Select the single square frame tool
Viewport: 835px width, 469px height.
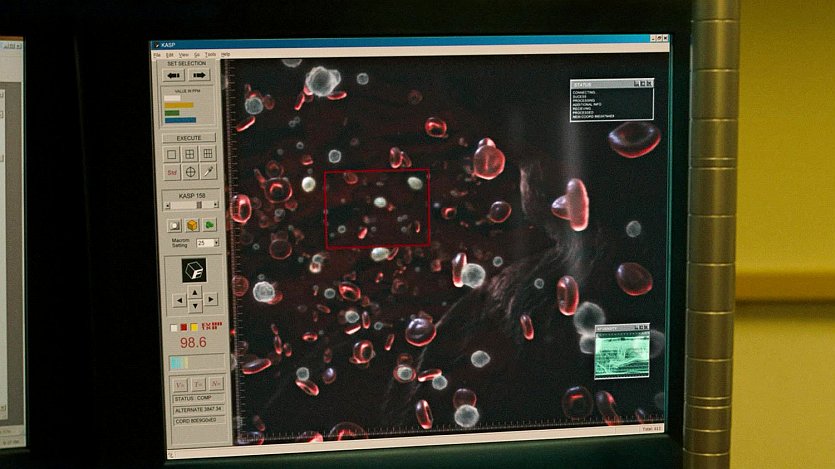click(x=172, y=154)
